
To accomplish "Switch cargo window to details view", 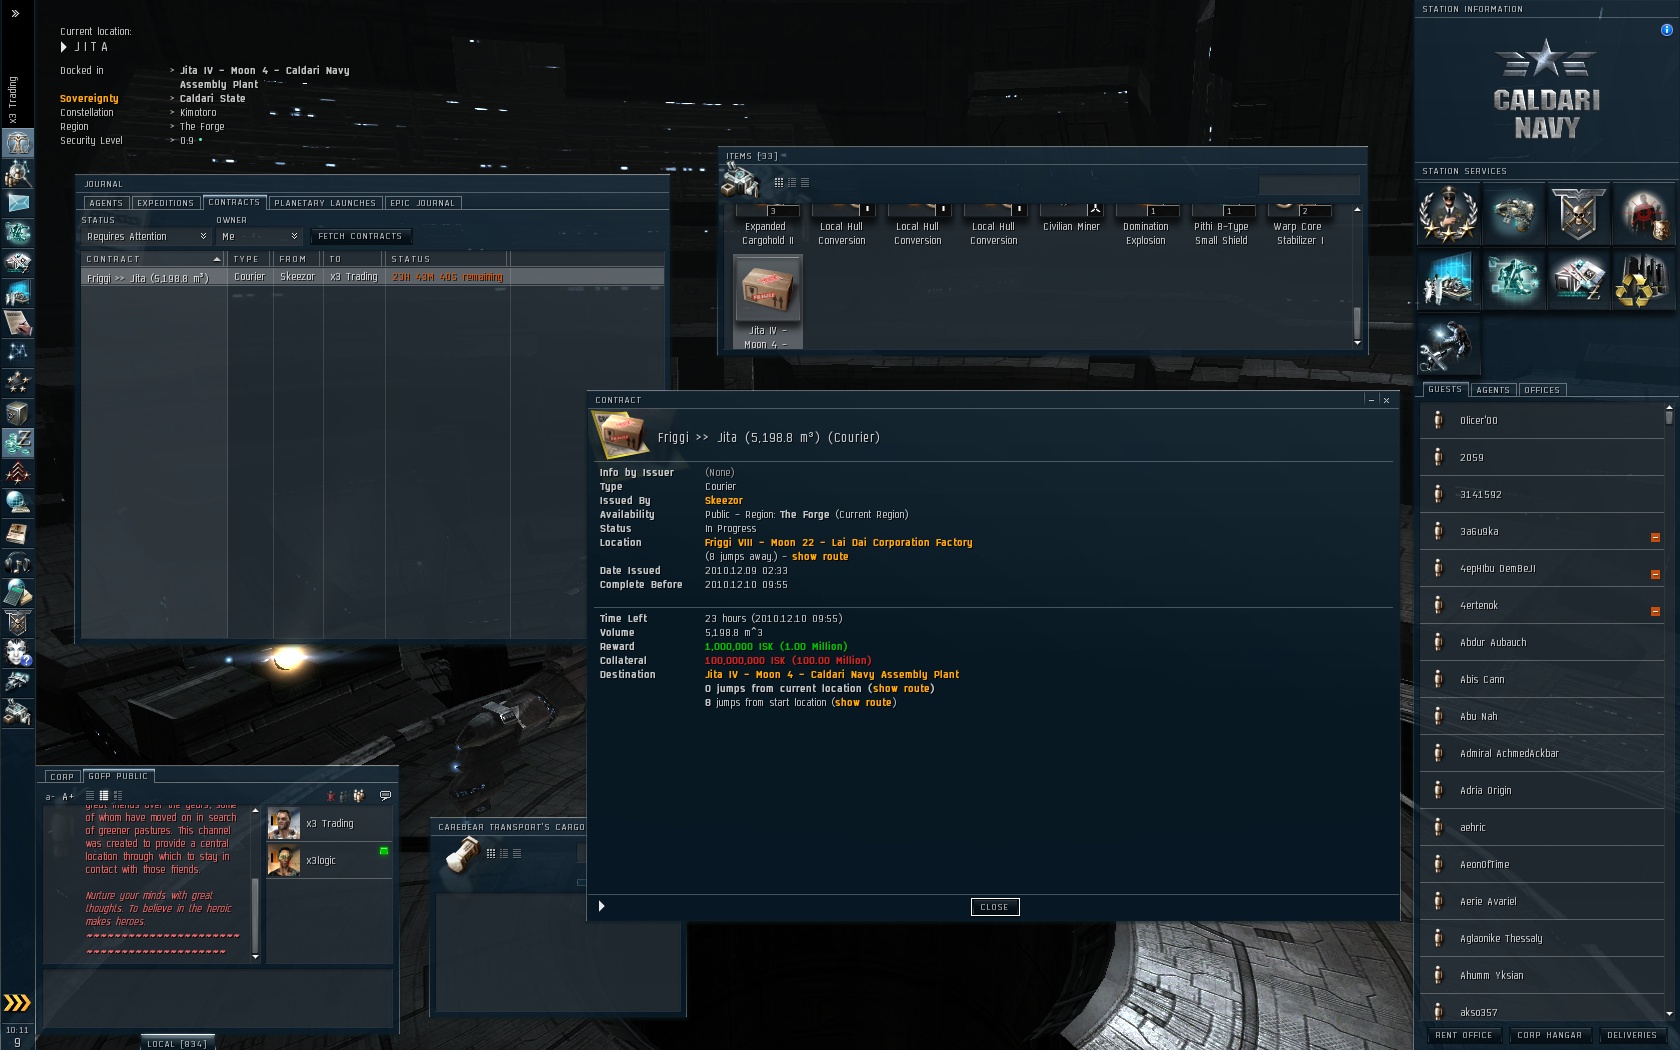I will [x=504, y=853].
